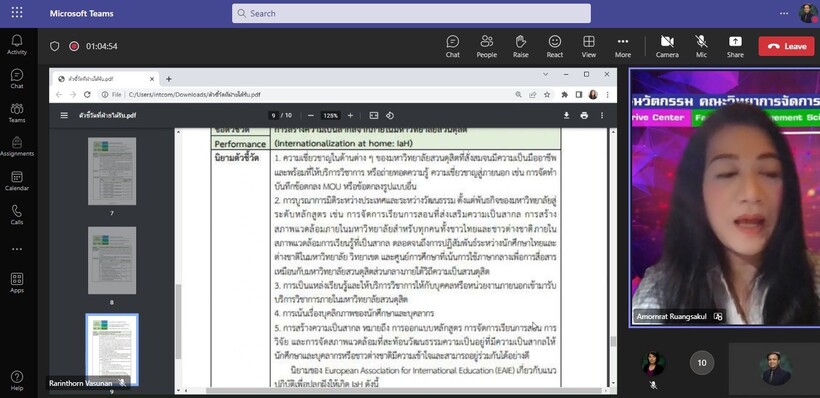Open Calendar in the Teams sidebar
This screenshot has width=820, height=398.
(x=17, y=181)
